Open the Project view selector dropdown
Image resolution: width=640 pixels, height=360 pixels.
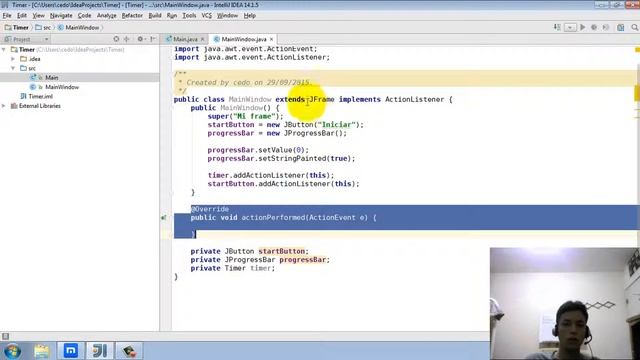coord(46,39)
